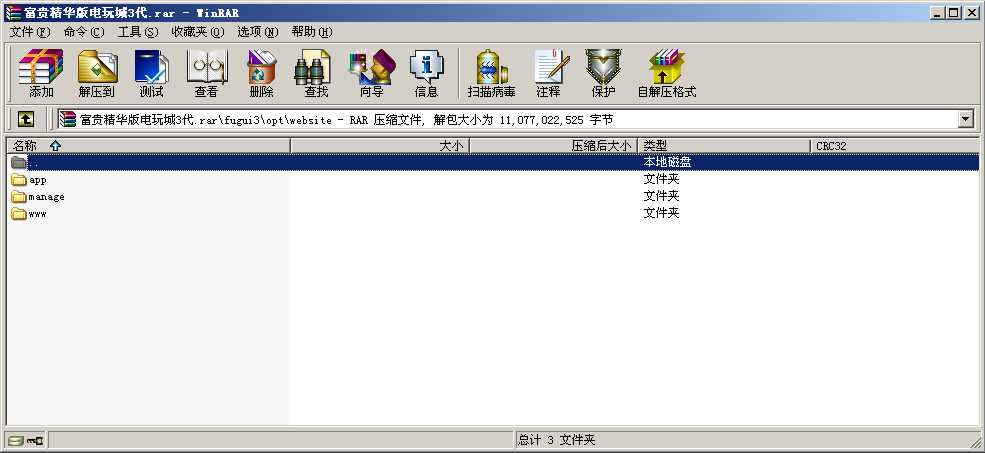This screenshot has height=453, width=985.
Task: Click the '文件夹' type in app row
Action: pos(661,180)
